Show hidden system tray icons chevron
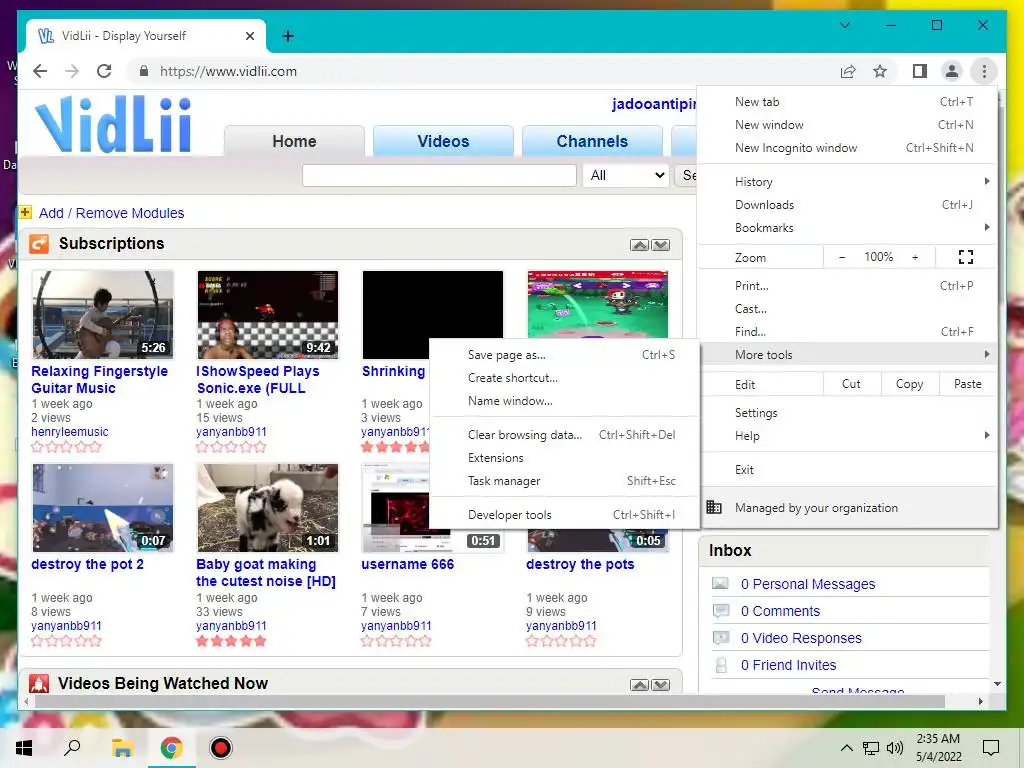 (x=846, y=748)
